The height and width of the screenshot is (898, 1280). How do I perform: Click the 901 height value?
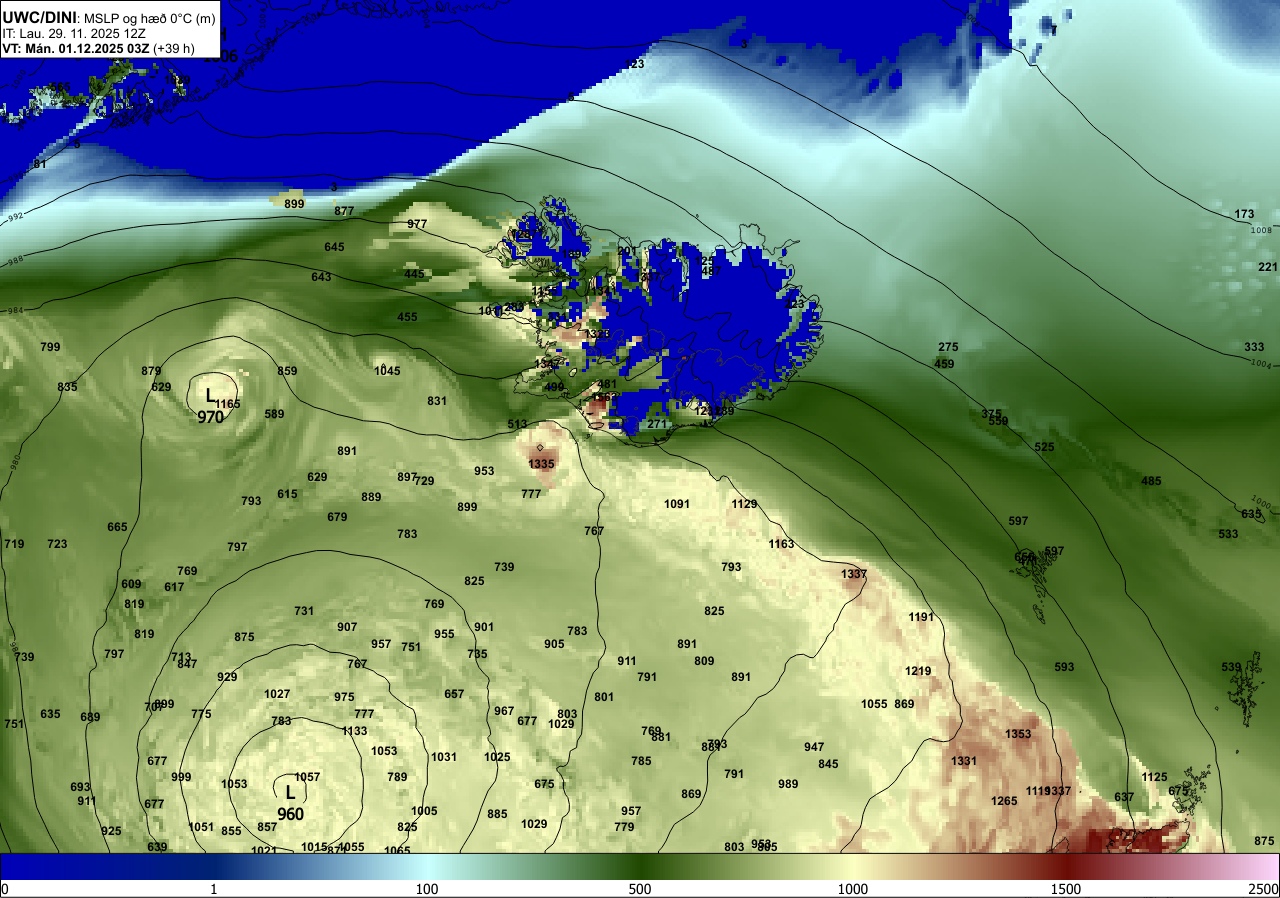[x=484, y=627]
